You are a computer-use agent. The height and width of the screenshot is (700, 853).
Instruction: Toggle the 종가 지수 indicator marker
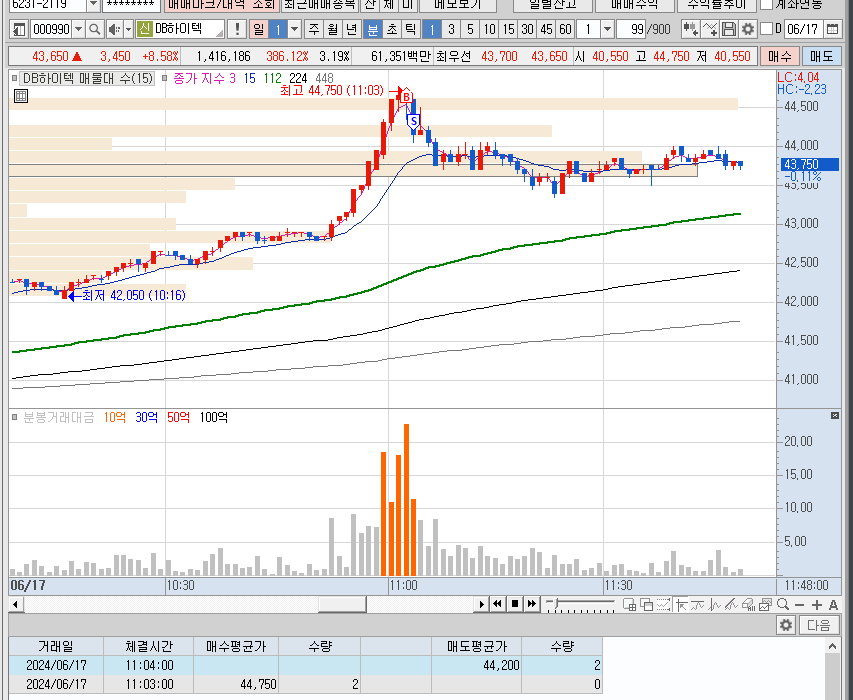164,78
